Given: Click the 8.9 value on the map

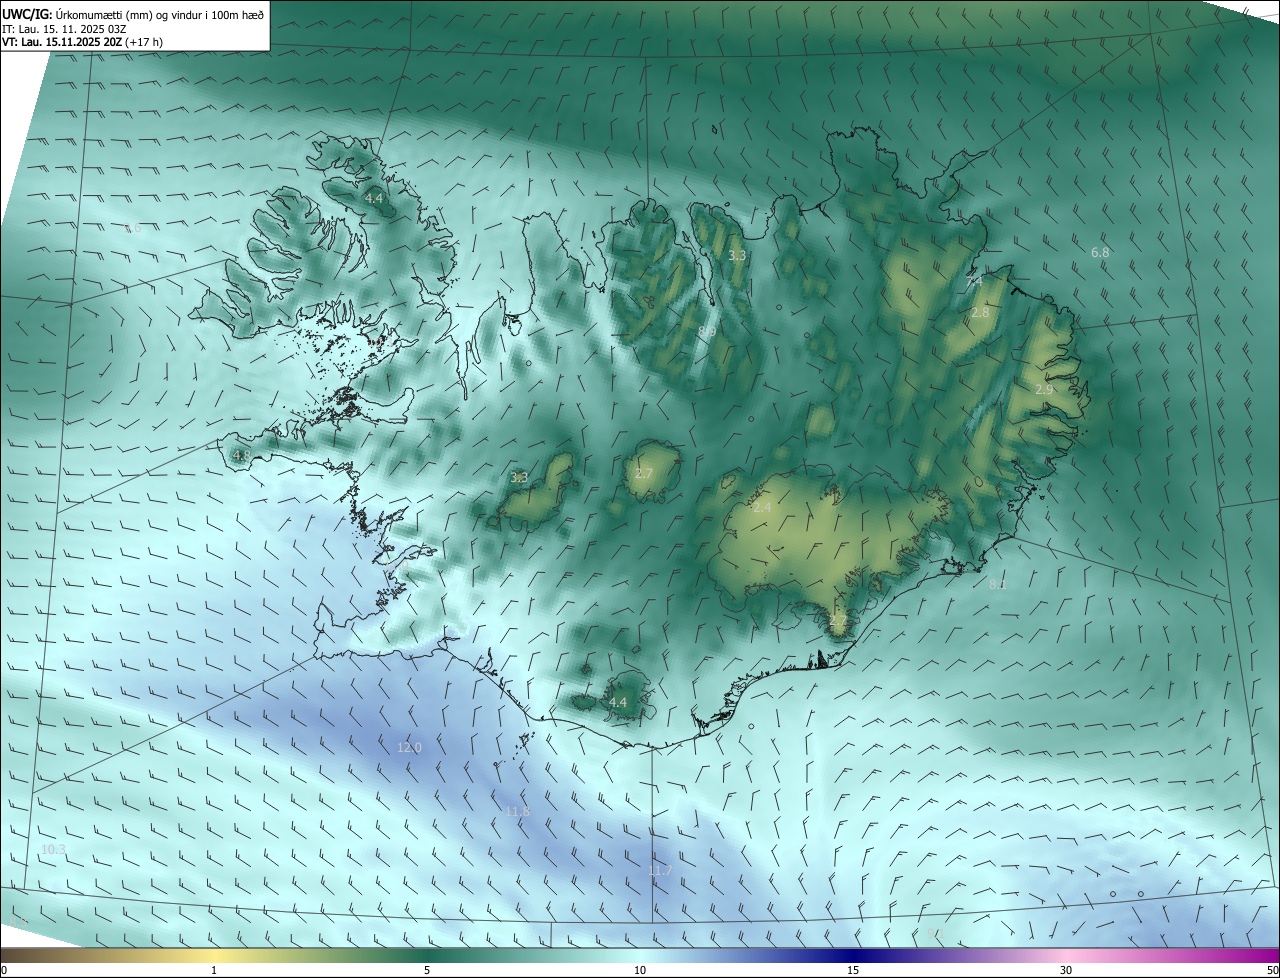Looking at the screenshot, I should point(707,331).
